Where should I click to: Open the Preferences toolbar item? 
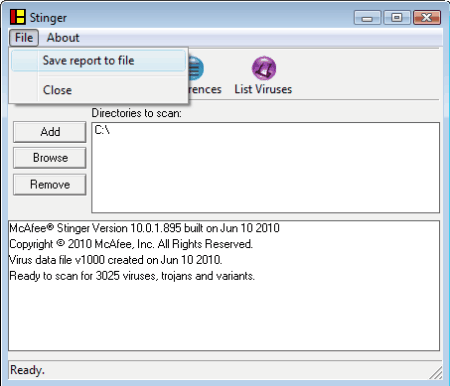[x=205, y=75]
